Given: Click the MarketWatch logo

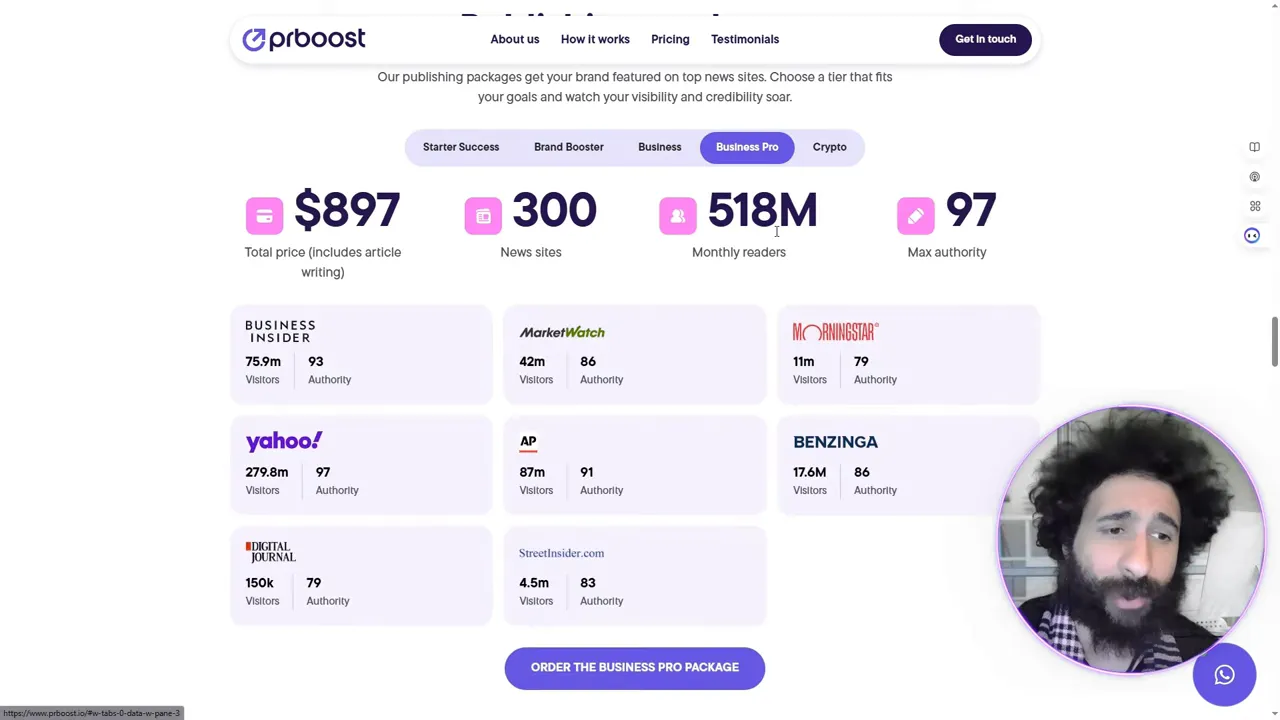Looking at the screenshot, I should pos(562,332).
